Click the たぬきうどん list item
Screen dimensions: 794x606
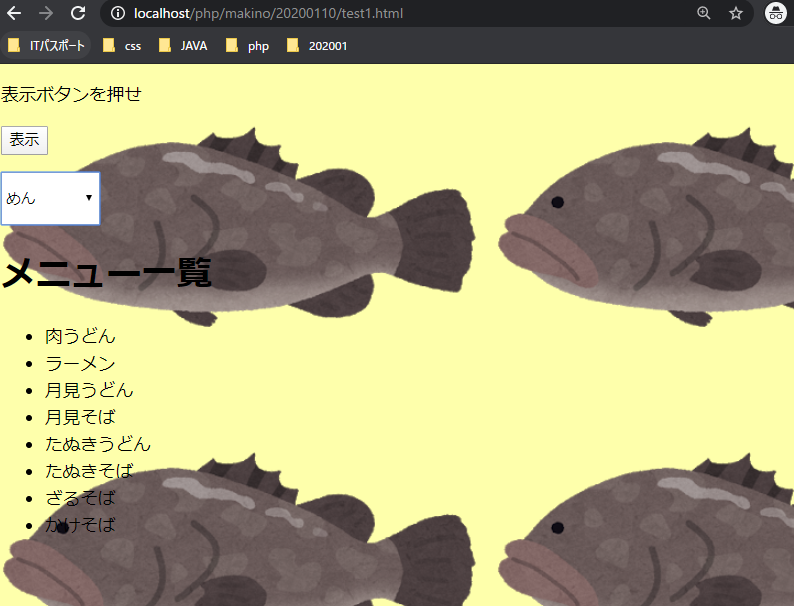point(98,444)
